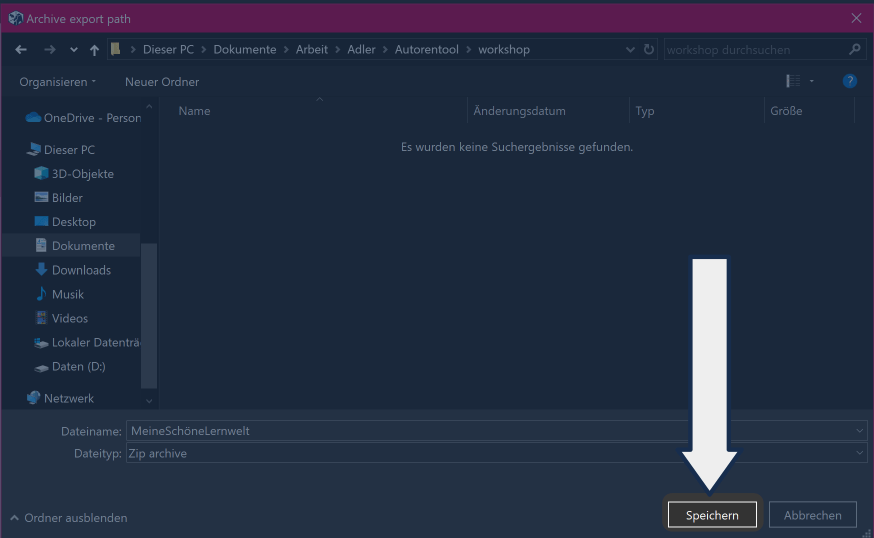Viewport: 874px width, 538px height.
Task: Click the Speichern button
Action: point(712,515)
